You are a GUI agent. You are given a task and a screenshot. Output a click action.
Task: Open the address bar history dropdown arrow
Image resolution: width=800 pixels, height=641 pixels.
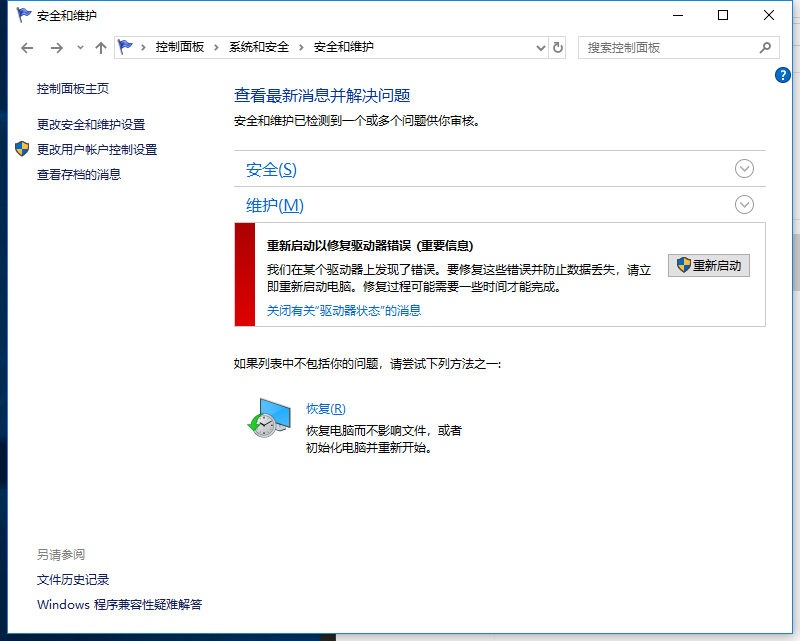point(540,47)
